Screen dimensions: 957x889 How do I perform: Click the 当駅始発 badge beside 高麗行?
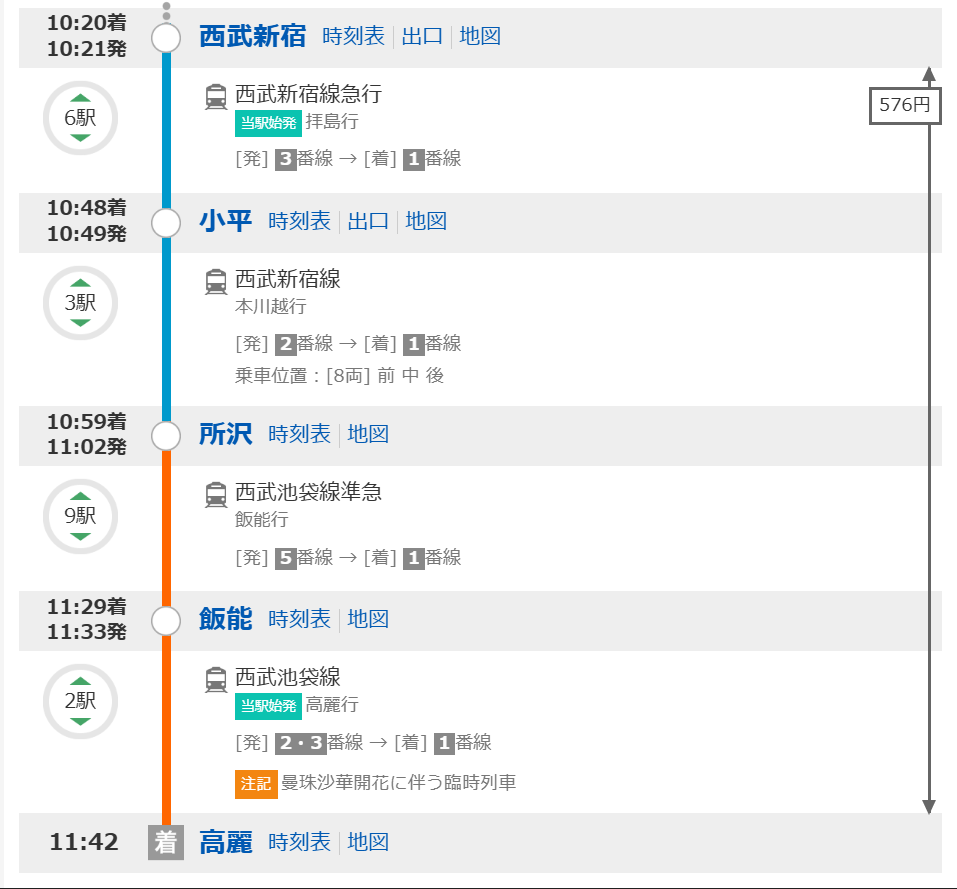[x=268, y=707]
